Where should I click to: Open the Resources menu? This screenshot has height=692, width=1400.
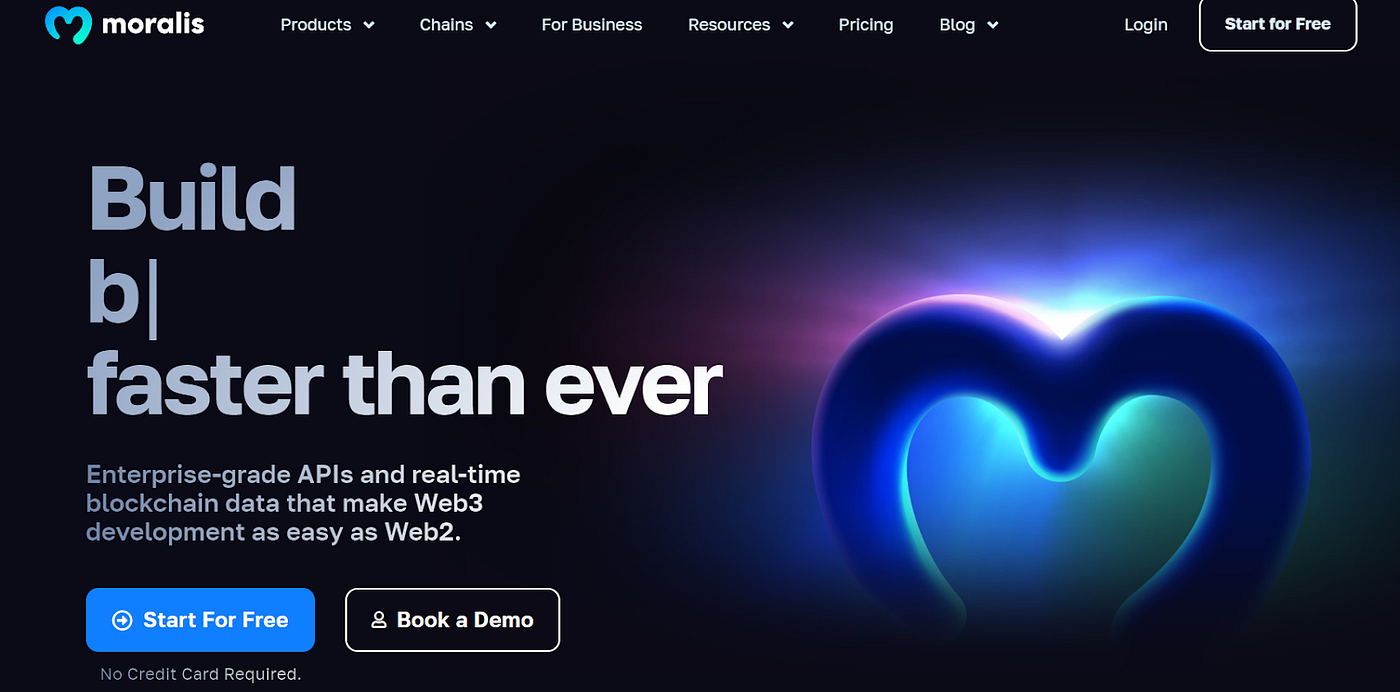coord(741,25)
